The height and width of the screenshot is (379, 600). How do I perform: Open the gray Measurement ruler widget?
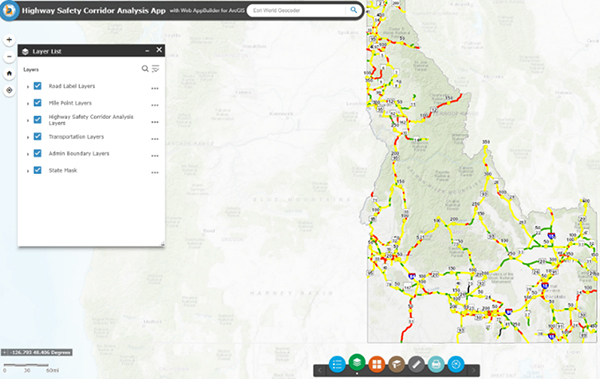(416, 364)
